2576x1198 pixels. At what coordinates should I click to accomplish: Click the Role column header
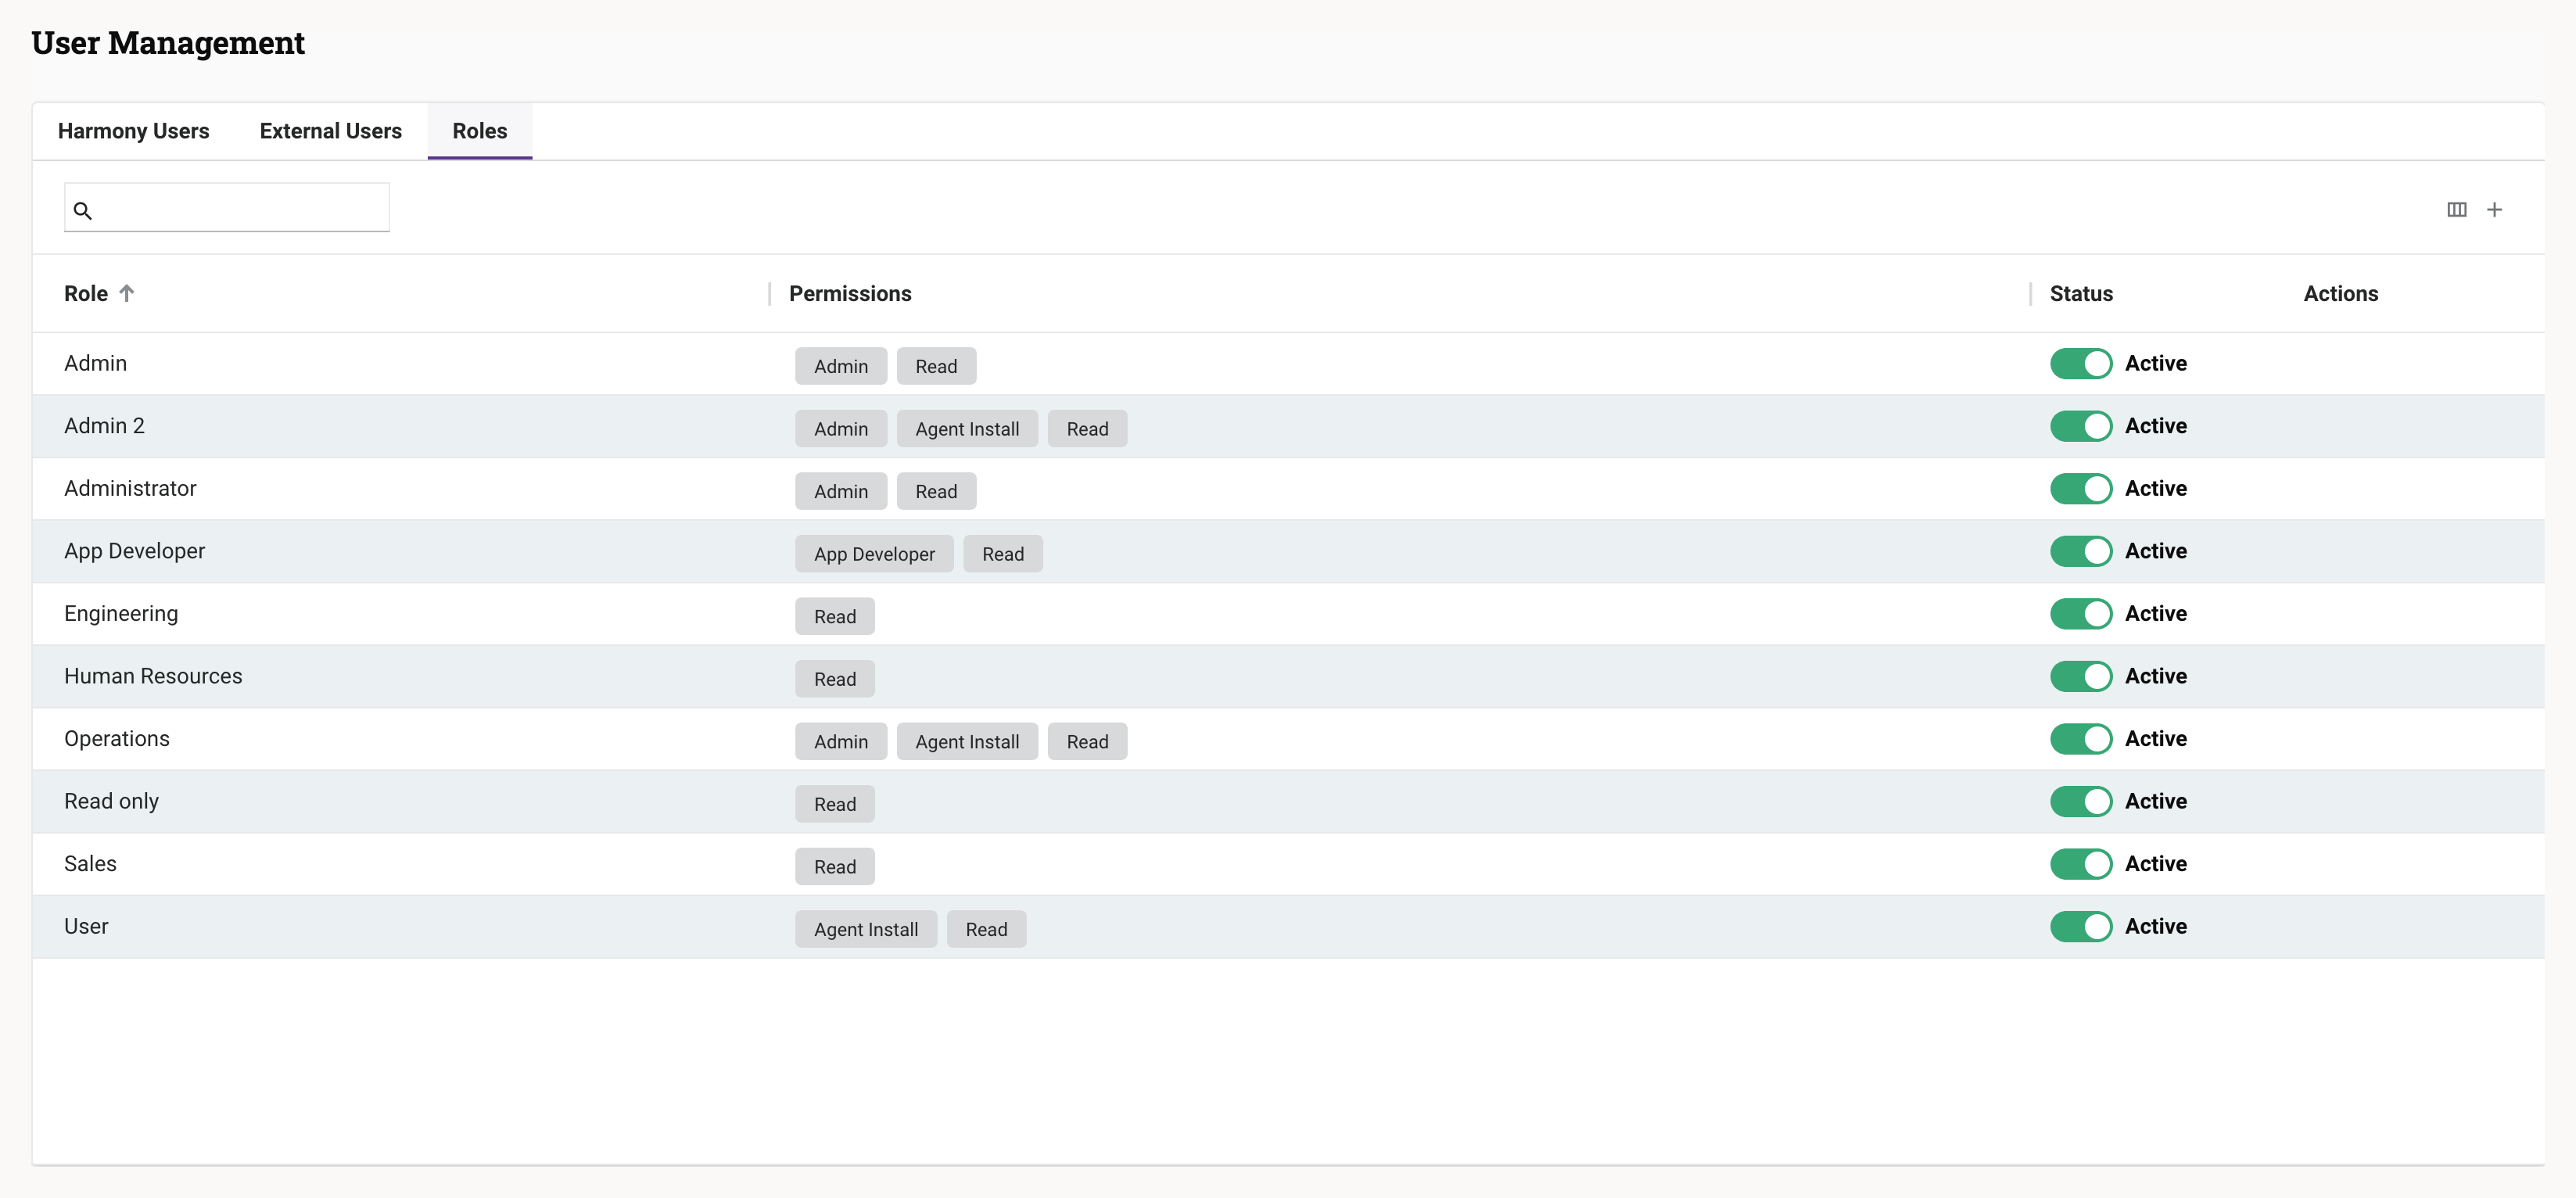[x=86, y=293]
